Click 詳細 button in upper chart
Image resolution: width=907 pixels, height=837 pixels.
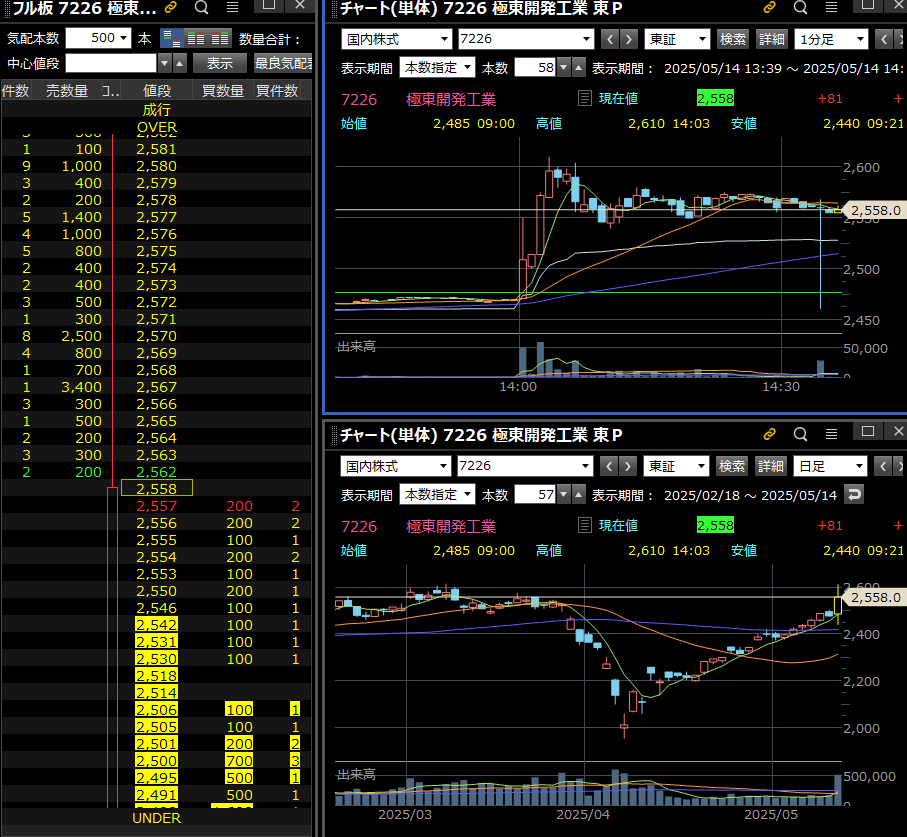[772, 39]
